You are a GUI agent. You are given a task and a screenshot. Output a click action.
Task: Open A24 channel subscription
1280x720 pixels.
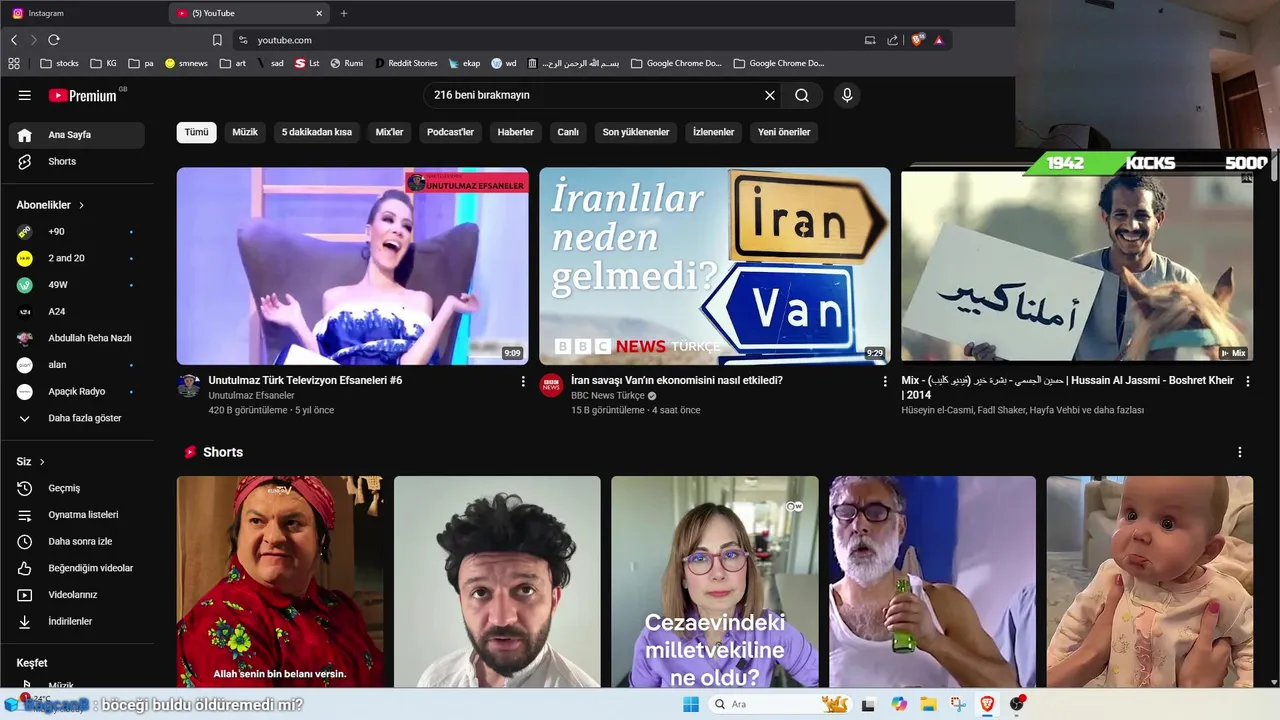77,311
